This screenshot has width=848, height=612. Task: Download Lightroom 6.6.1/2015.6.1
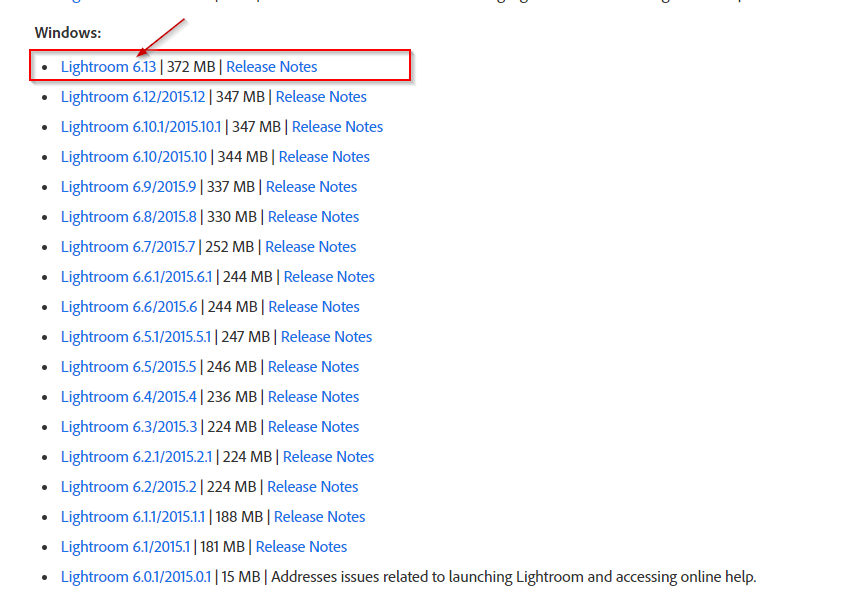[136, 277]
